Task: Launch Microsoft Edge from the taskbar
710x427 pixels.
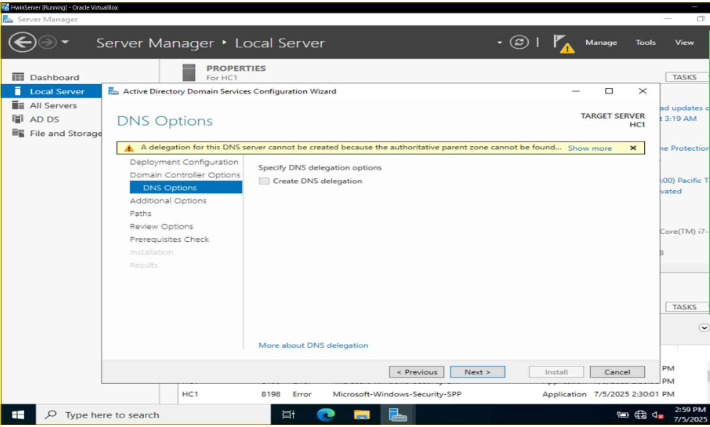Action: 326,415
